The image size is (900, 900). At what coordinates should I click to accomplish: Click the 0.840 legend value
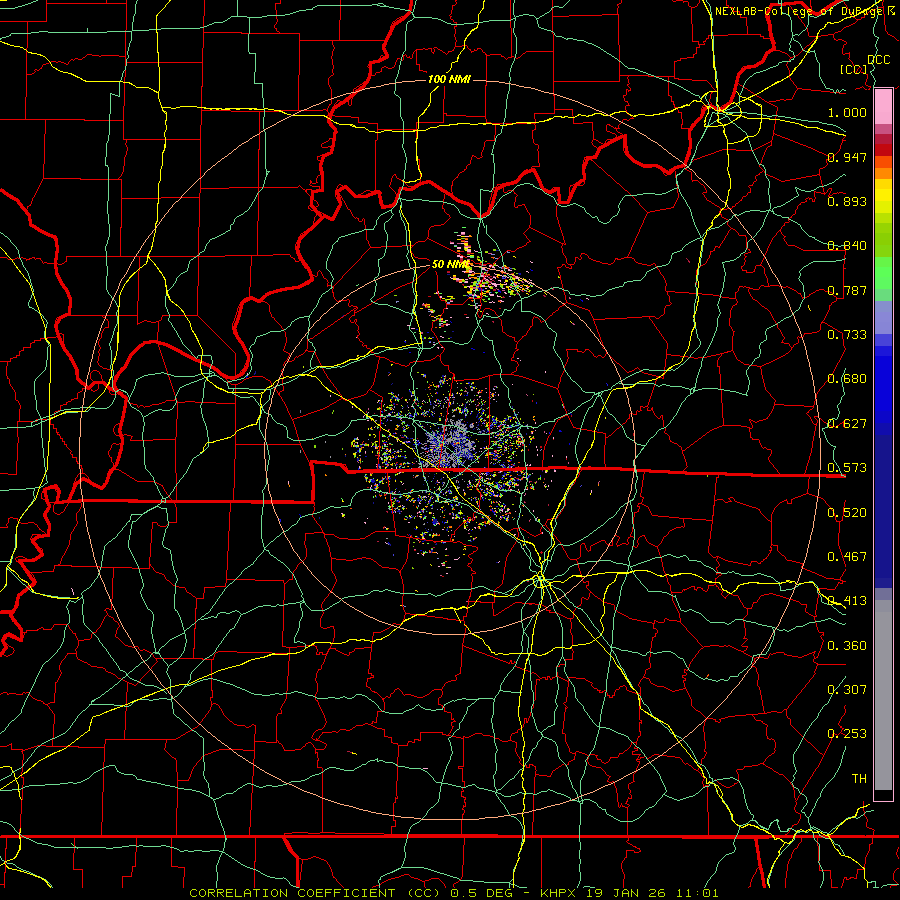(847, 246)
